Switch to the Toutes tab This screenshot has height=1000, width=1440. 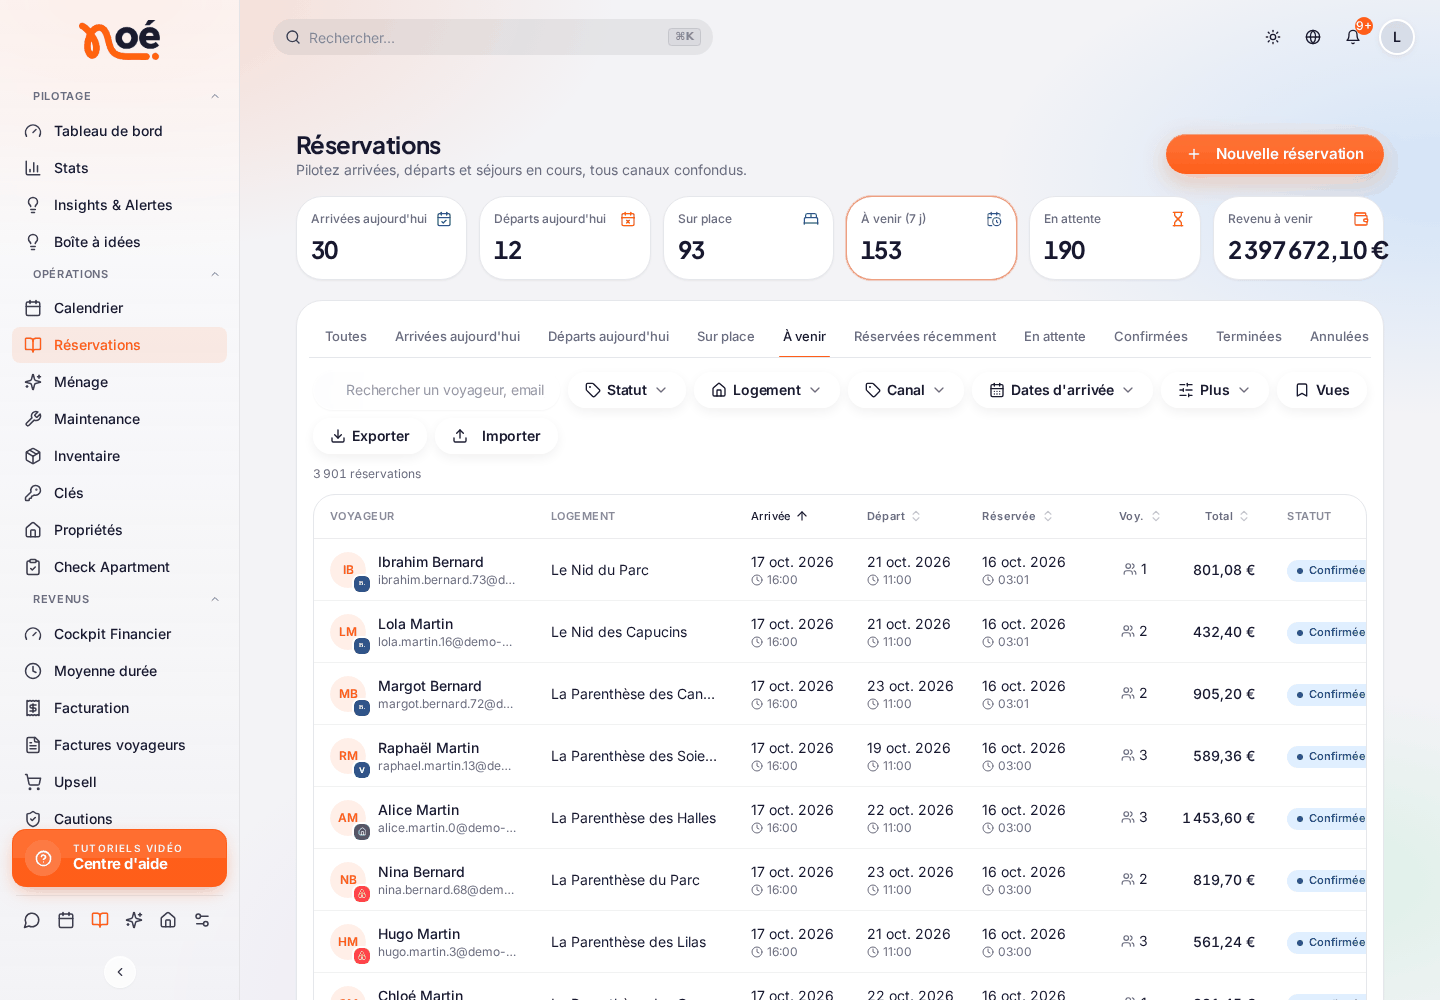[346, 337]
